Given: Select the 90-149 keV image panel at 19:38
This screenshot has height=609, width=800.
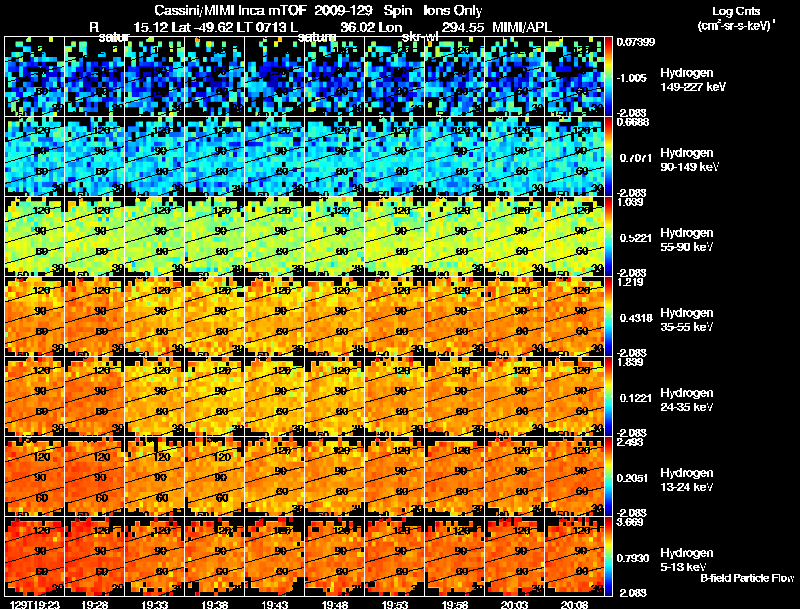Looking at the screenshot, I should [x=214, y=157].
